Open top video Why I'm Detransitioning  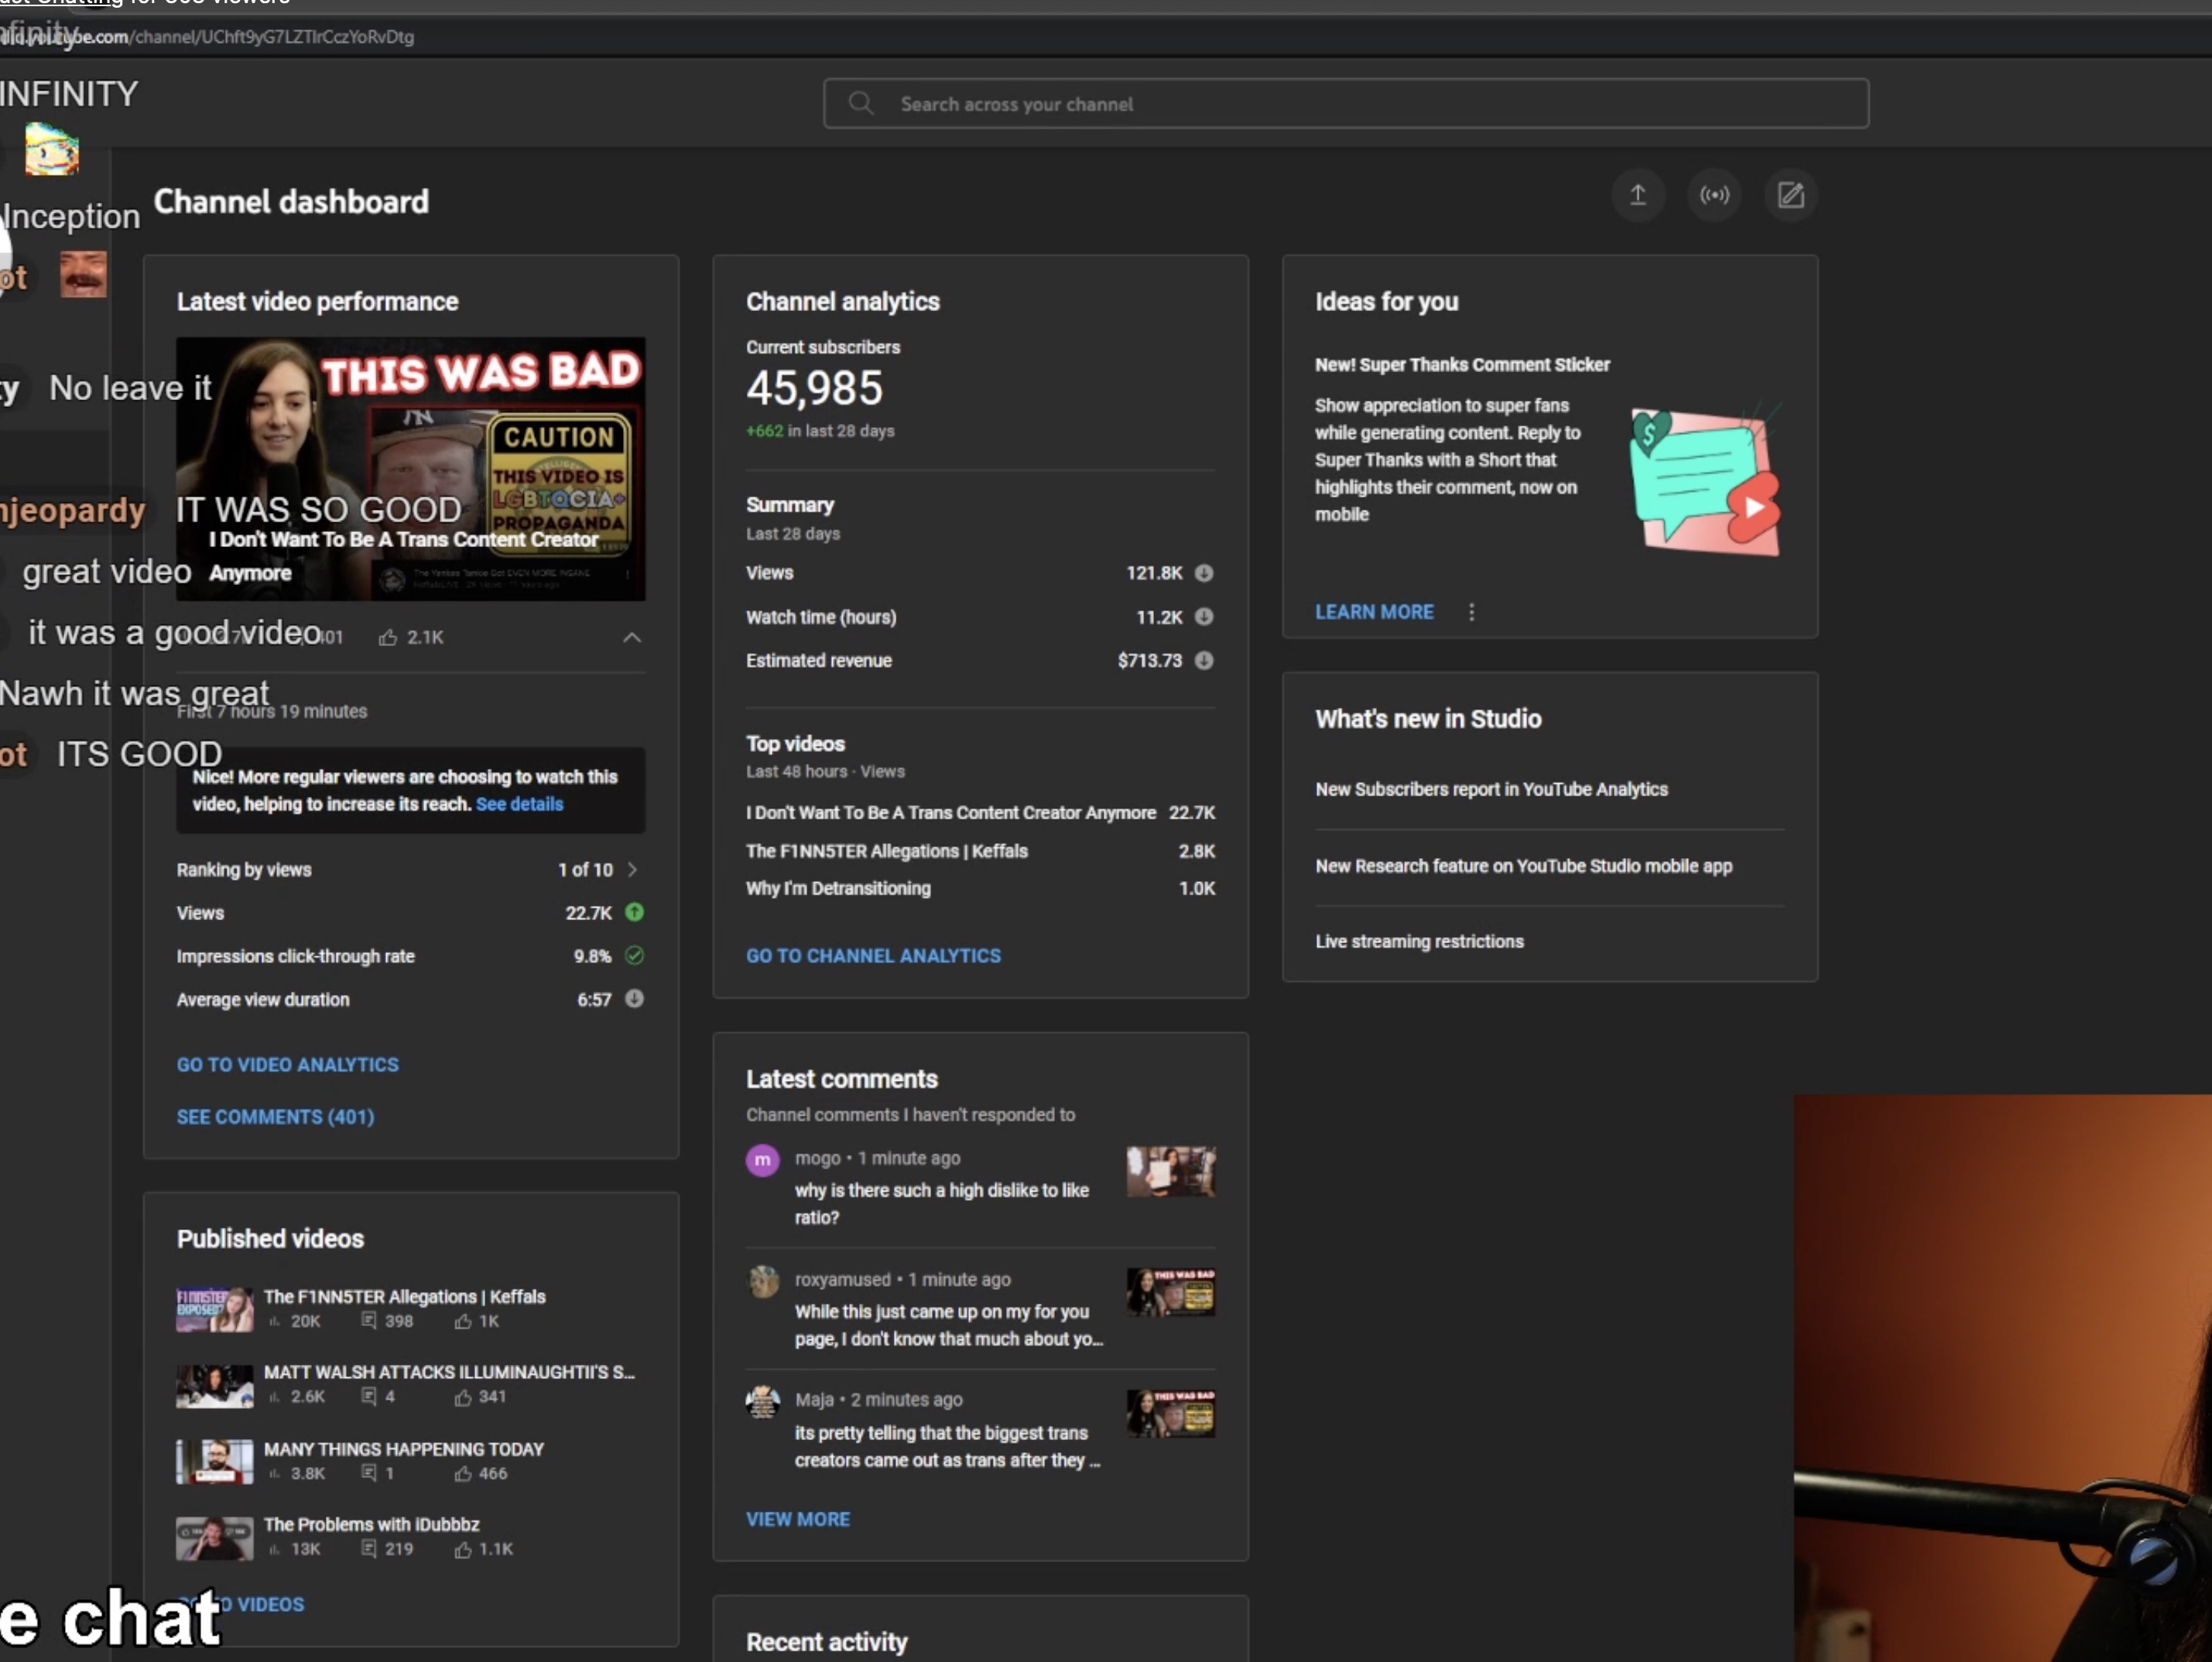click(x=838, y=888)
